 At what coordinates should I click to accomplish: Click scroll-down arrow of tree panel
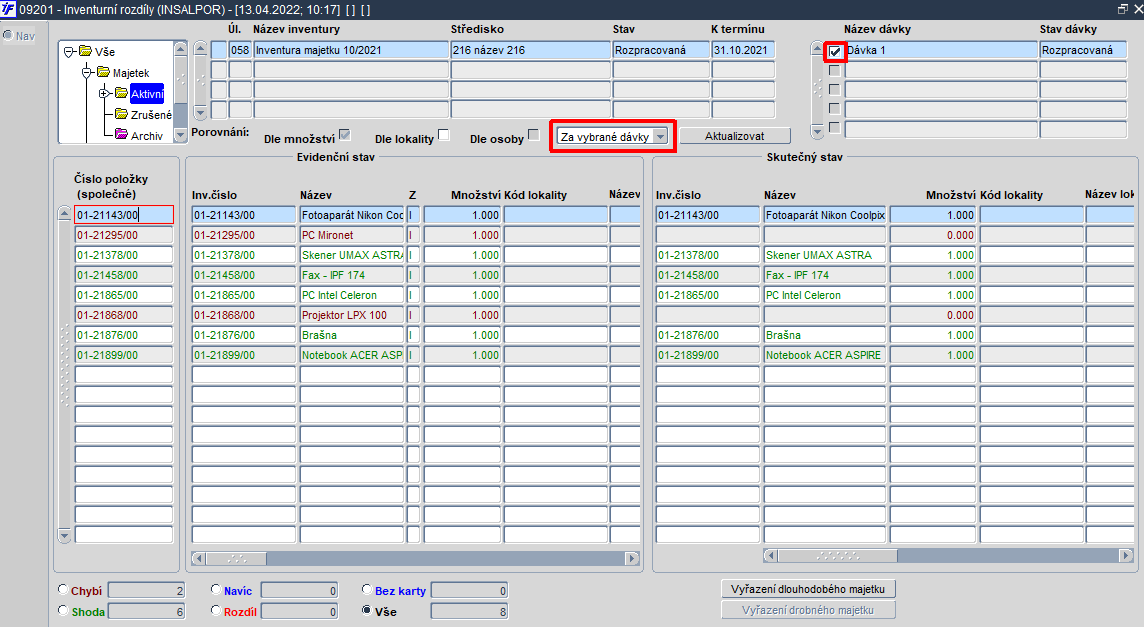pos(180,135)
